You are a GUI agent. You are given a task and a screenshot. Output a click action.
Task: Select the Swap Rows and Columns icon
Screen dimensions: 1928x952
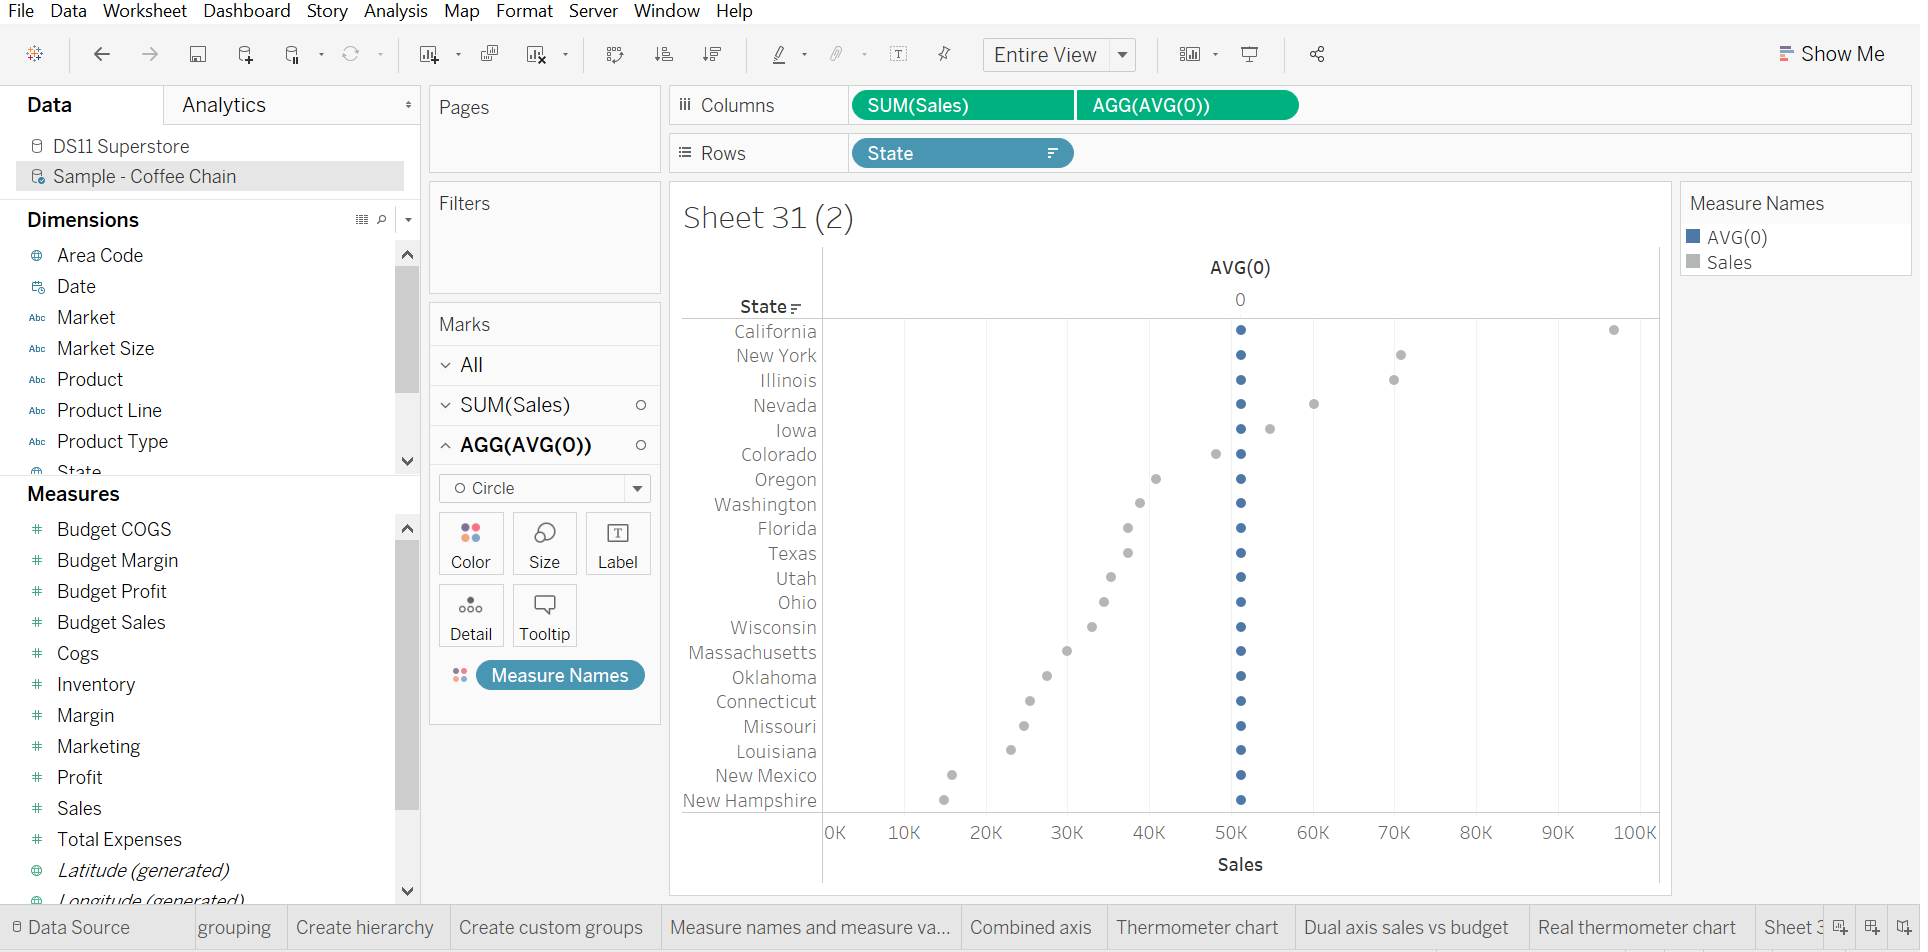[x=615, y=54]
